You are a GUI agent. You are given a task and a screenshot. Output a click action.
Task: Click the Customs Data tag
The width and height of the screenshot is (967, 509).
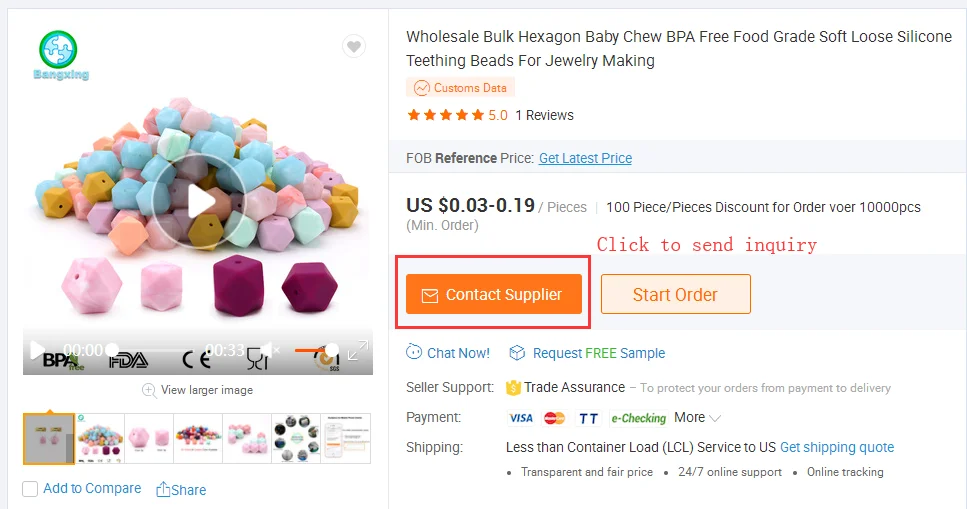click(x=460, y=88)
